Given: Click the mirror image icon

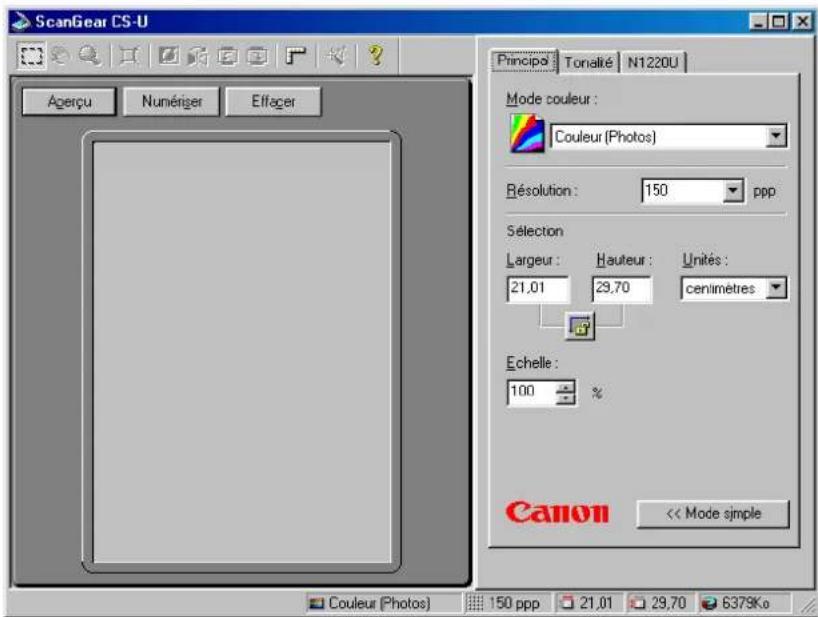Looking at the screenshot, I should pos(198,56).
